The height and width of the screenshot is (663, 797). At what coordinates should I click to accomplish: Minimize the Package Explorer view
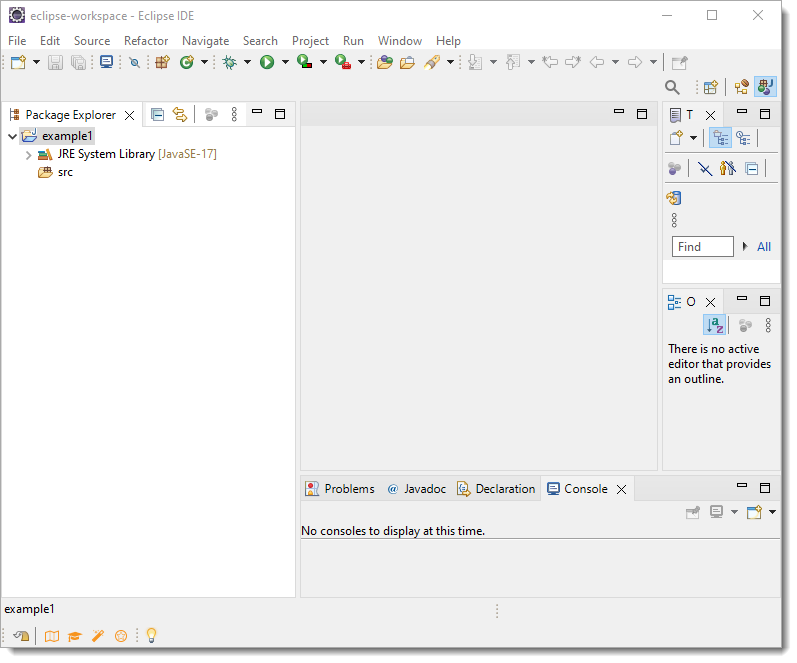point(257,111)
